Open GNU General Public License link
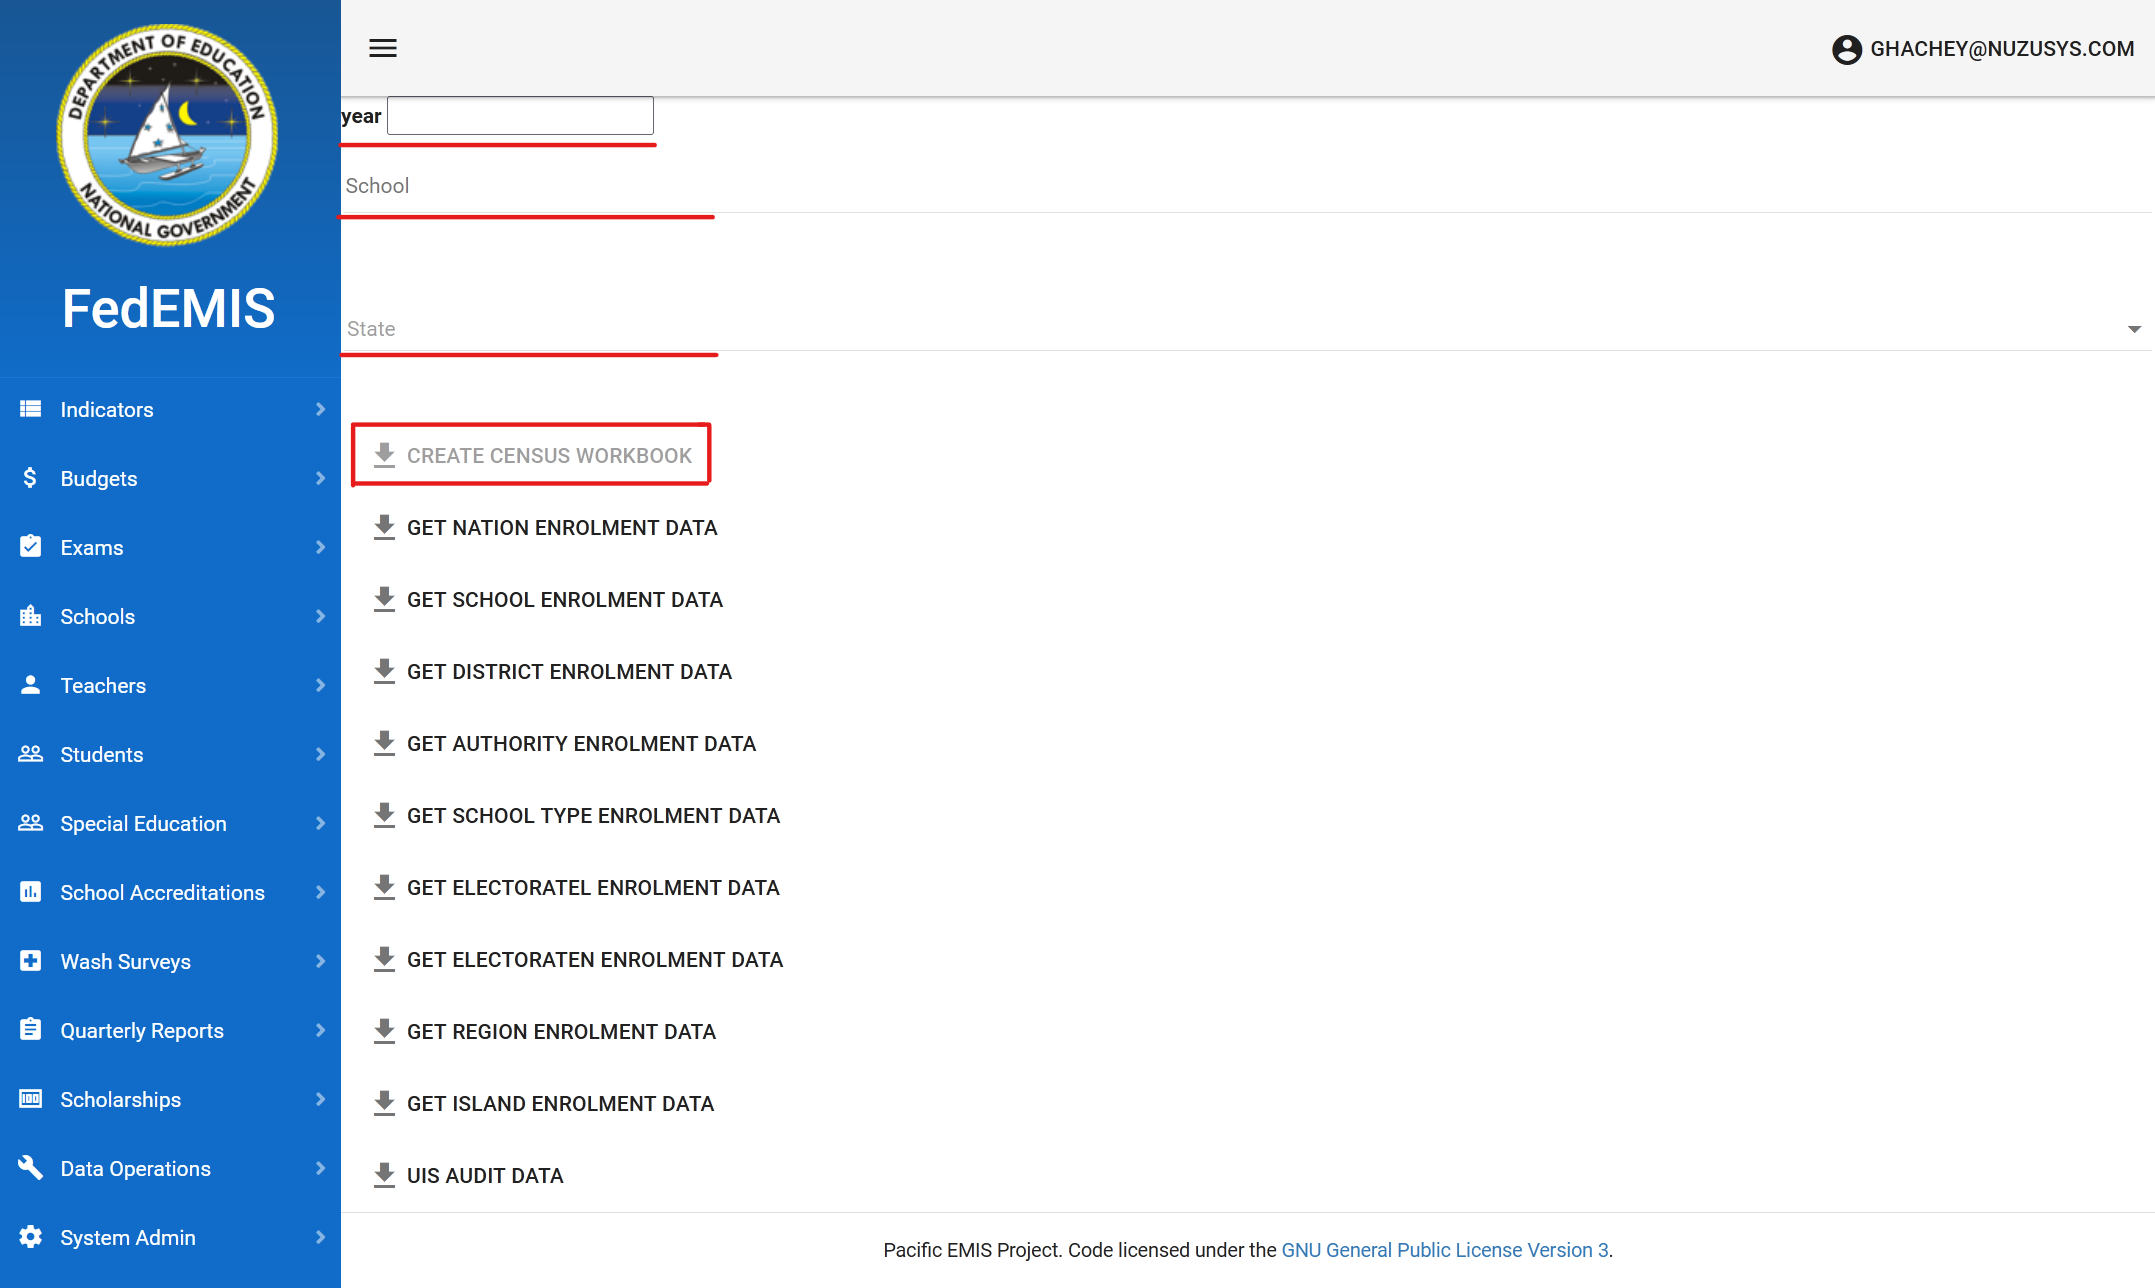Screen dimensions: 2155x1288 (x=1444, y=1250)
